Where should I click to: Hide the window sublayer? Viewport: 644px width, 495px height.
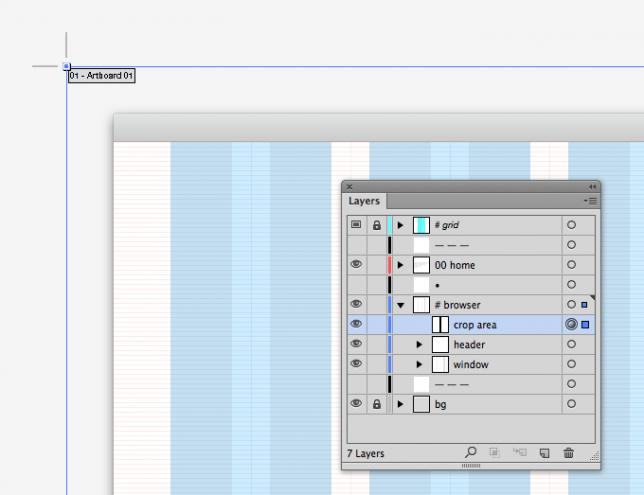(x=356, y=364)
